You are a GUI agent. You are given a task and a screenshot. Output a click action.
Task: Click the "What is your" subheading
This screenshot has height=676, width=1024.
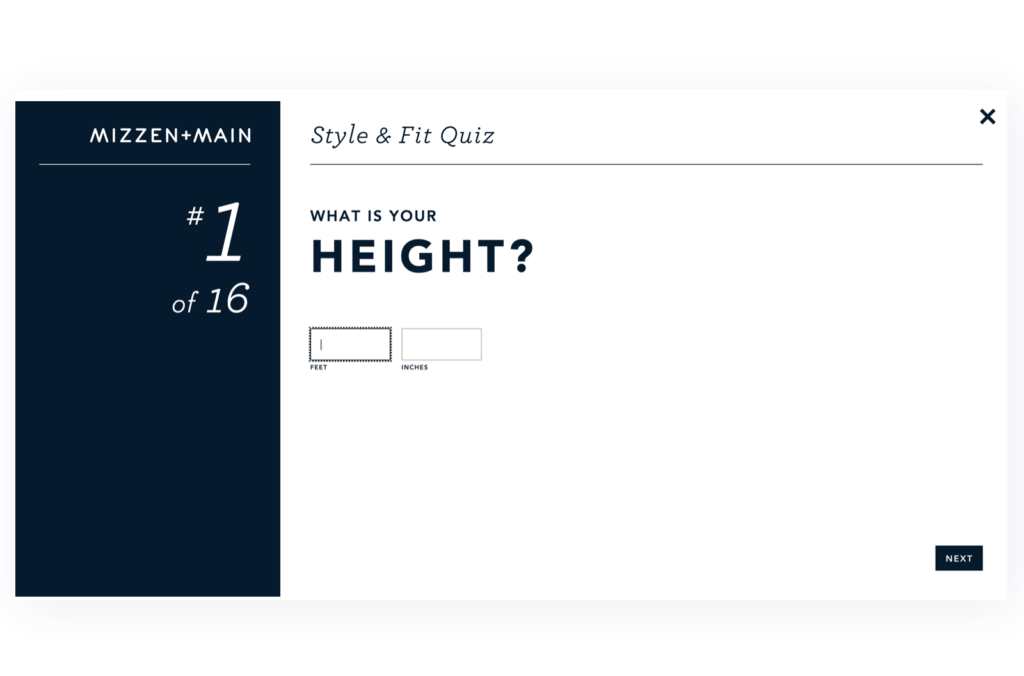[373, 216]
